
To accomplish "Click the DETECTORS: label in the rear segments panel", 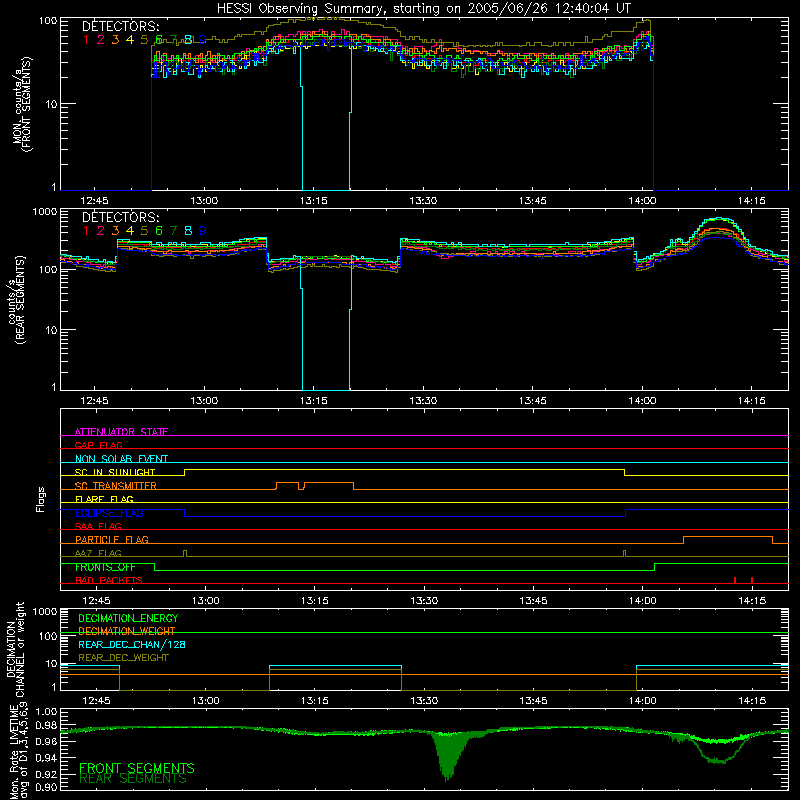I will click(120, 218).
